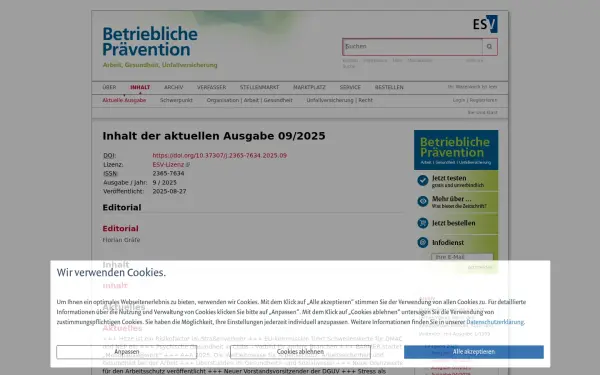600x375 pixels.
Task: Click the Jetzt testen checkmark icon
Action: [x=423, y=180]
